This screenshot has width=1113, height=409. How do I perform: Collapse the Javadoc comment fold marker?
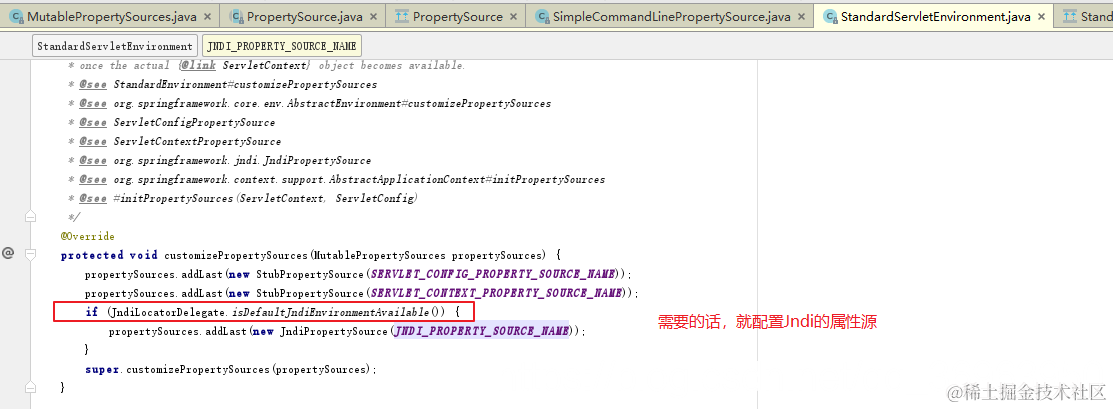[30, 216]
